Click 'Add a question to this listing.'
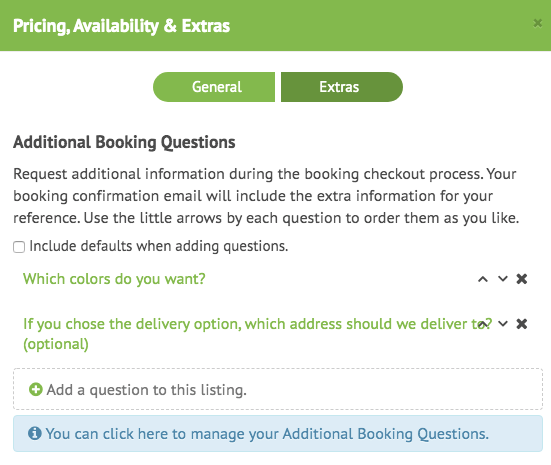 point(147,390)
